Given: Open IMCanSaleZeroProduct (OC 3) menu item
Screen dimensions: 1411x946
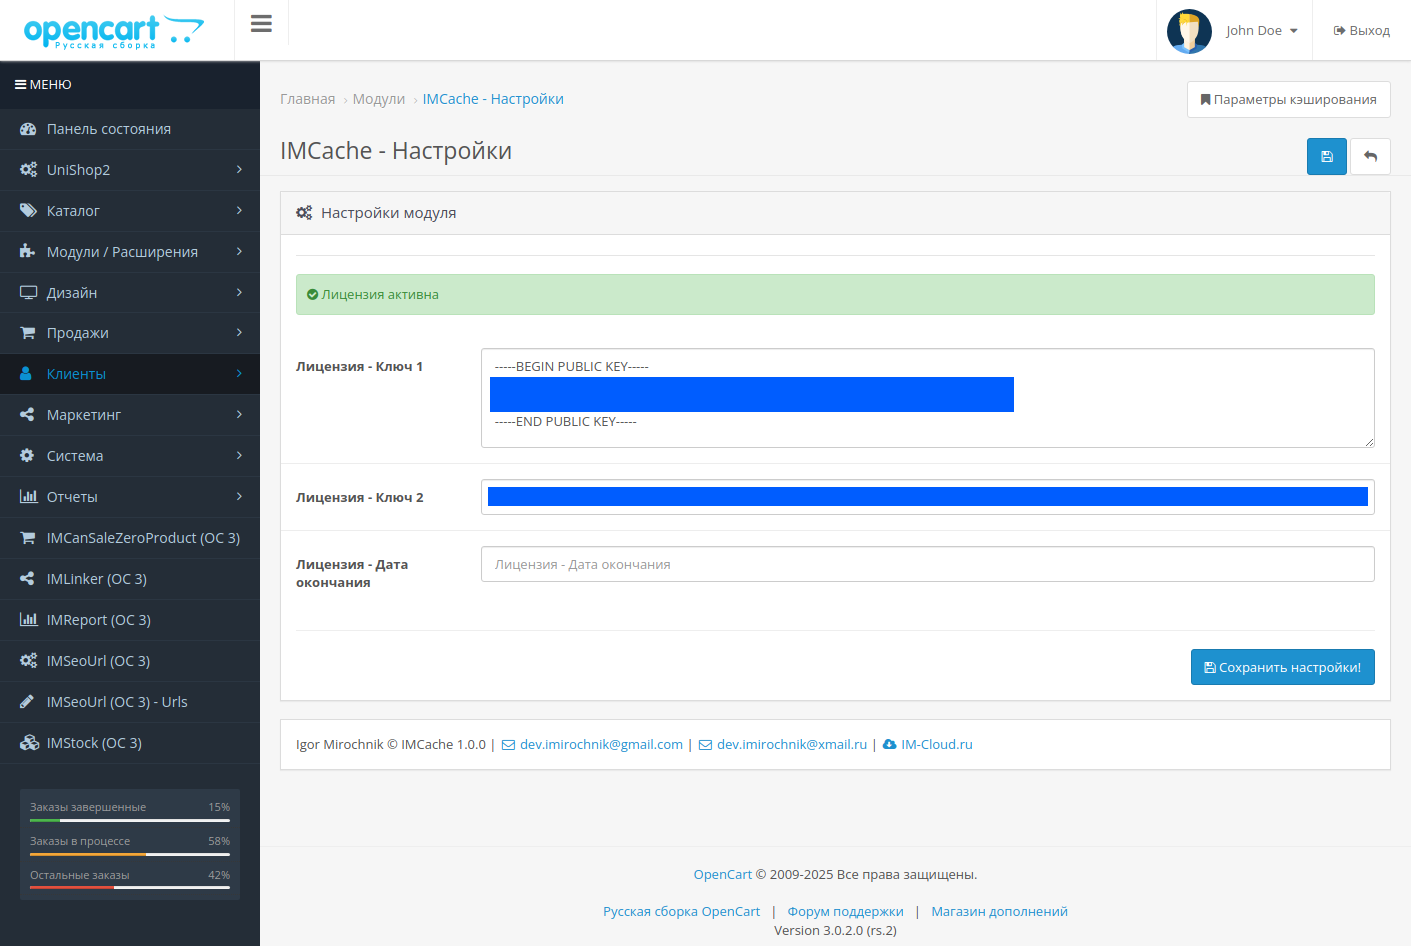Looking at the screenshot, I should coord(130,538).
